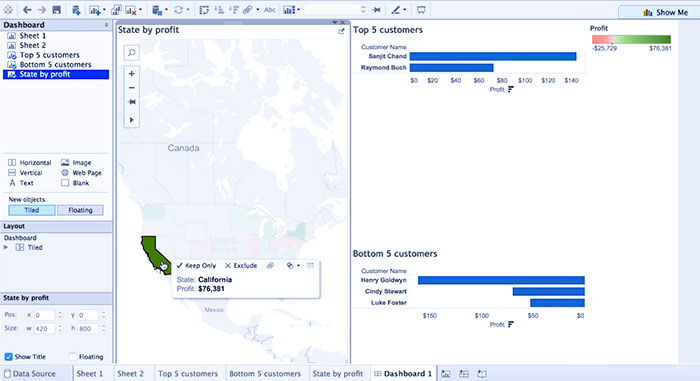Open the Auto Updates dropdown arrow

pos(166,9)
